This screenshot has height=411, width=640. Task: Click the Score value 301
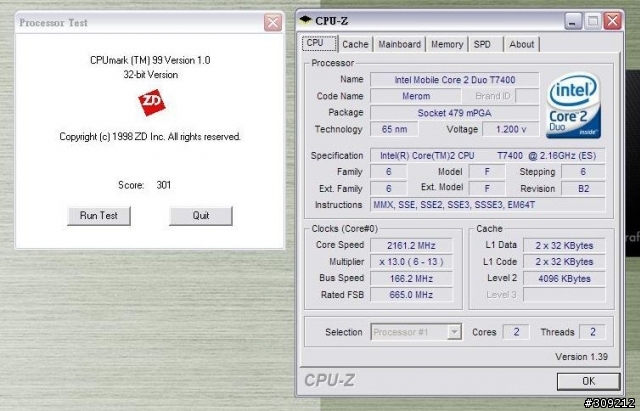[x=164, y=185]
